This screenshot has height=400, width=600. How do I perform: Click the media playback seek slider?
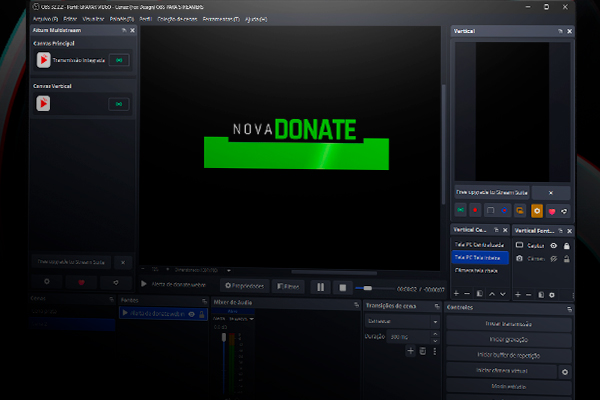[x=375, y=288]
